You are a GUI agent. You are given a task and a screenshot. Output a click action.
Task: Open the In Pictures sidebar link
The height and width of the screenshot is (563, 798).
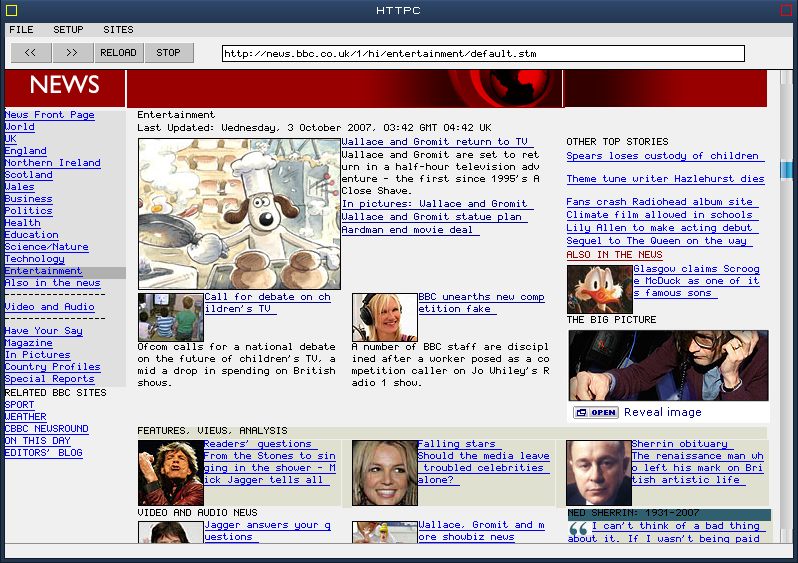click(38, 355)
